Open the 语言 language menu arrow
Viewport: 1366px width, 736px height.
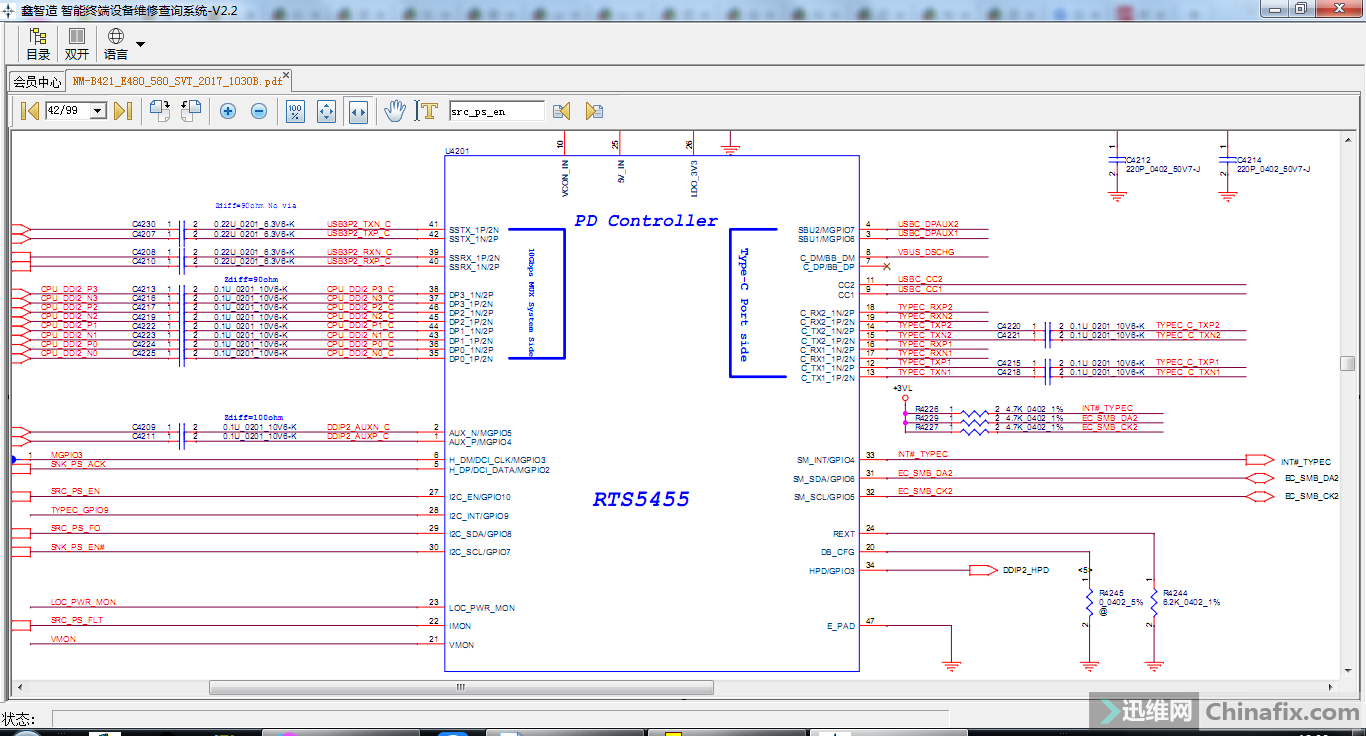[140, 45]
